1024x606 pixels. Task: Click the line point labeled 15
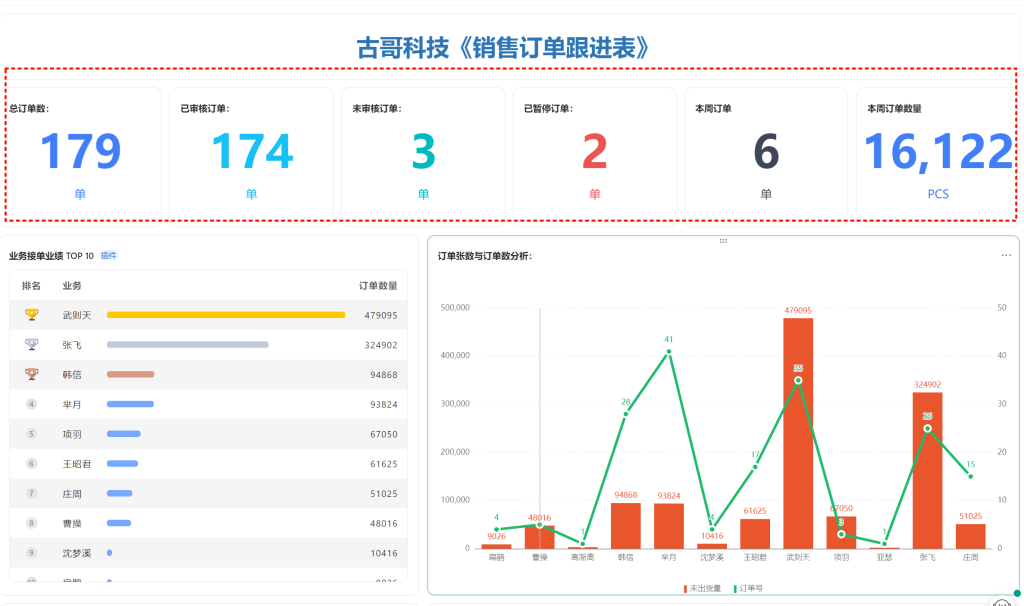[970, 476]
